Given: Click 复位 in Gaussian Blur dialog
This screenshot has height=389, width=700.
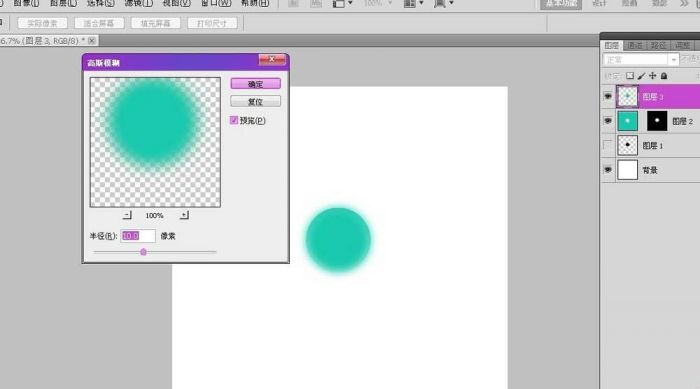Looking at the screenshot, I should (255, 101).
